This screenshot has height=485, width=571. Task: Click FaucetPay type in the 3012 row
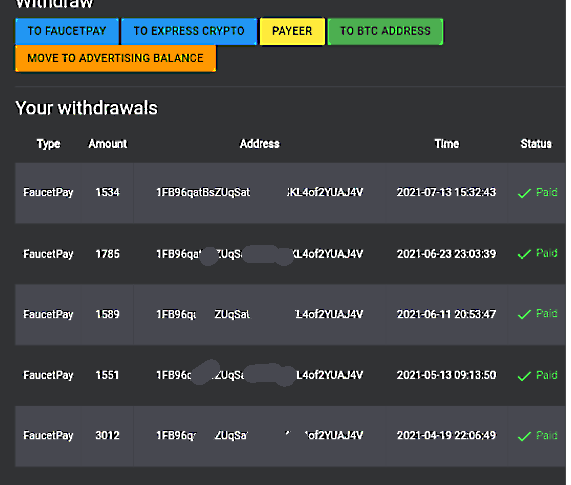tap(48, 436)
